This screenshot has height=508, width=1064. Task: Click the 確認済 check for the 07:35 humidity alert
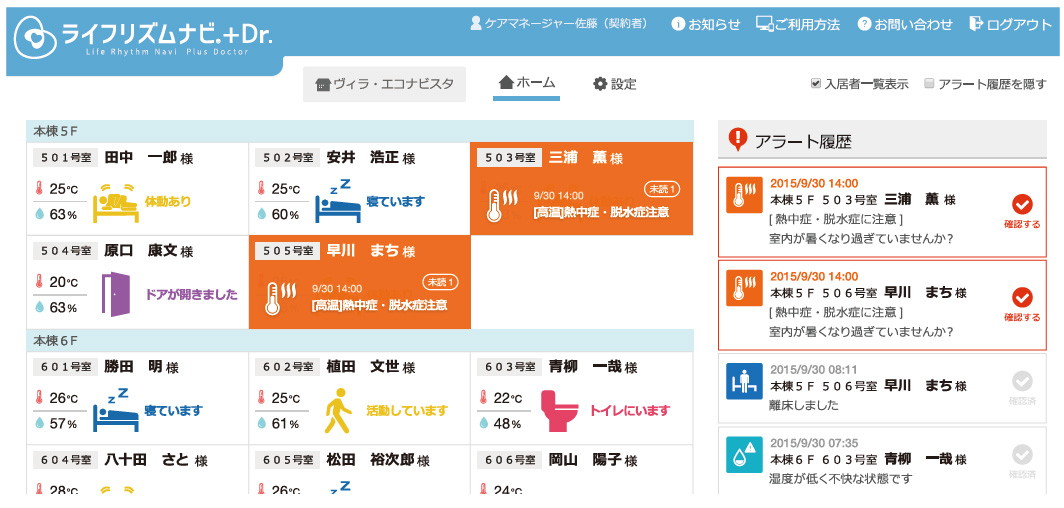coord(1022,462)
